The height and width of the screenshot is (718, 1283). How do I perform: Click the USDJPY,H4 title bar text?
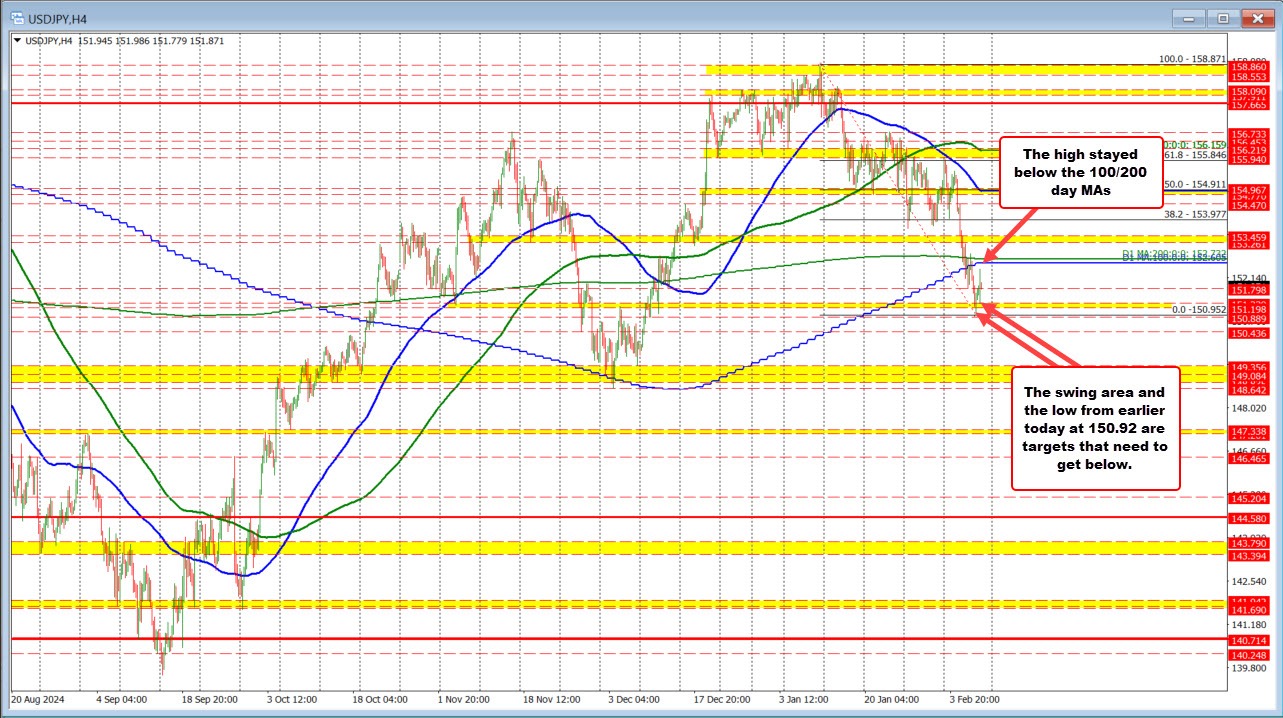tap(57, 18)
